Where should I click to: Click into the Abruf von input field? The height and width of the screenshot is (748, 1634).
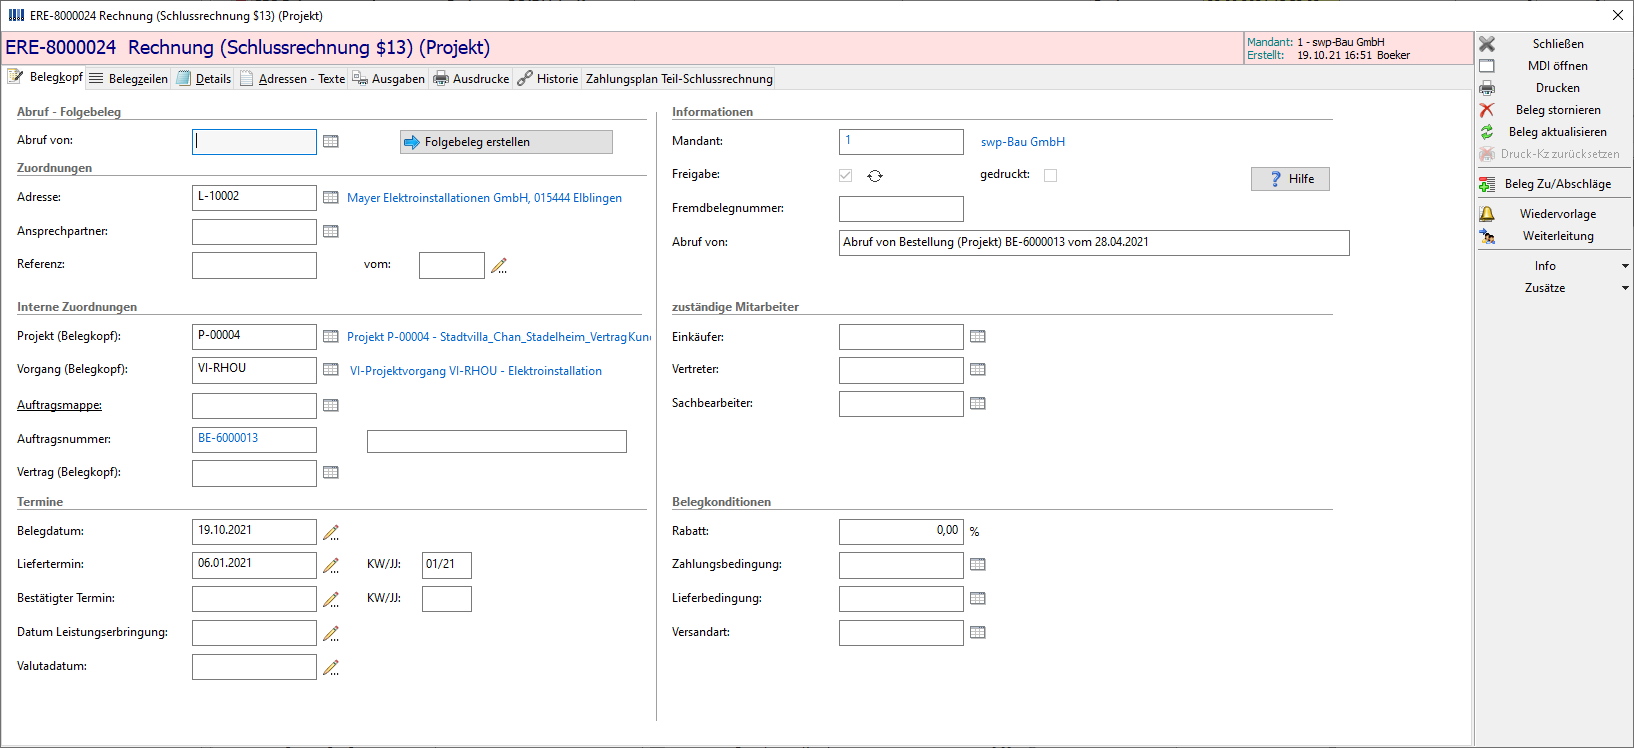(x=254, y=142)
